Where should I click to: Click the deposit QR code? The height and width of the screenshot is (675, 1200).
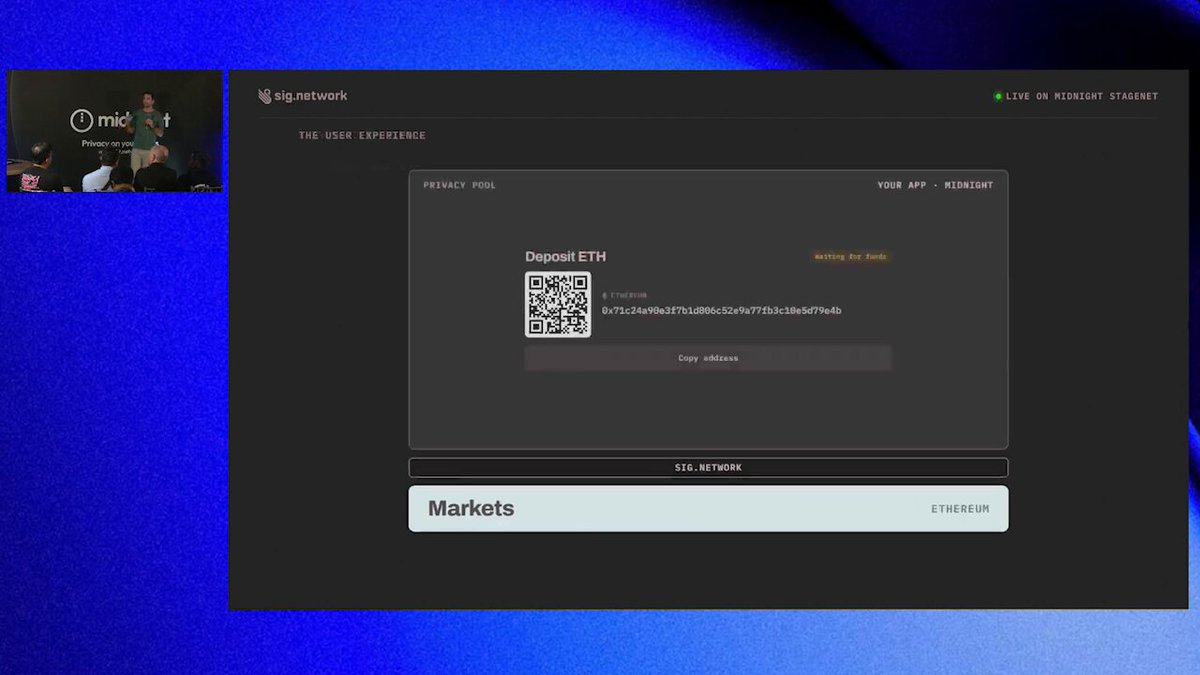tap(558, 304)
